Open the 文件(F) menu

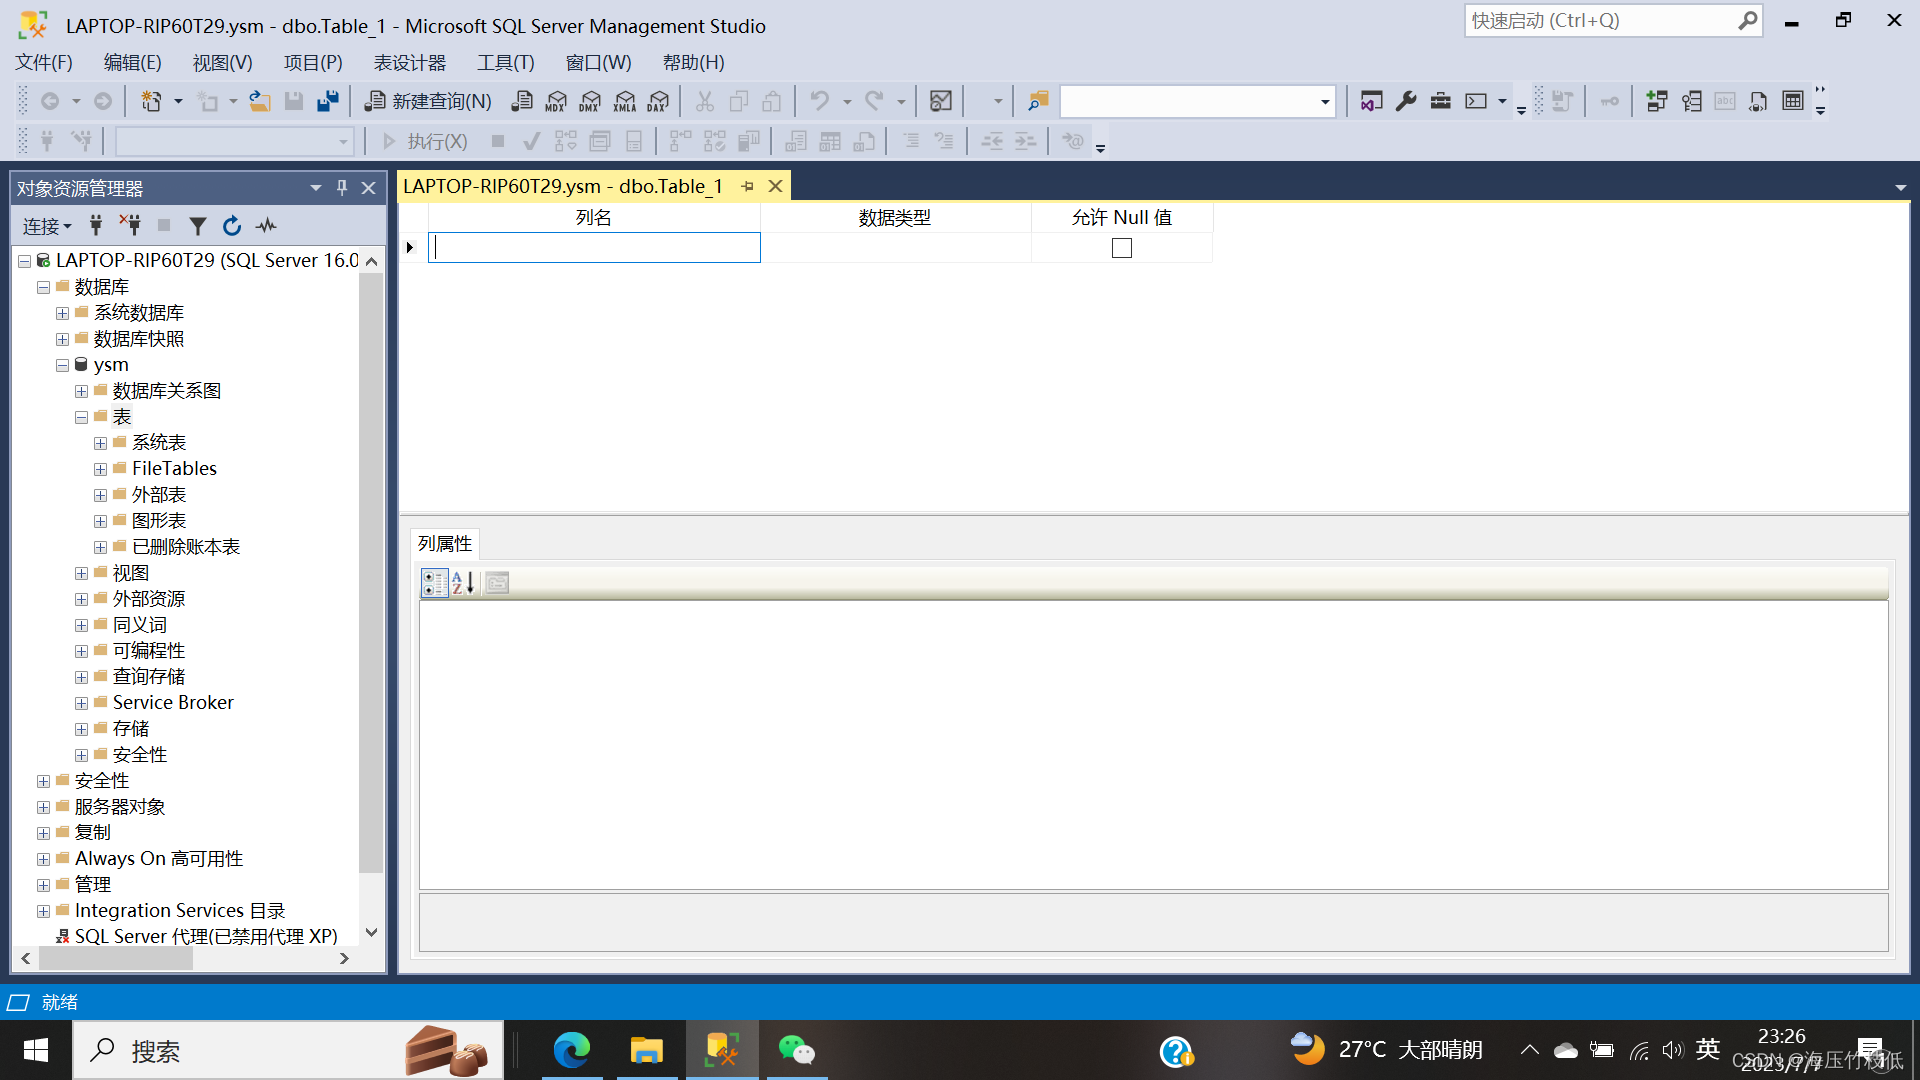44,62
